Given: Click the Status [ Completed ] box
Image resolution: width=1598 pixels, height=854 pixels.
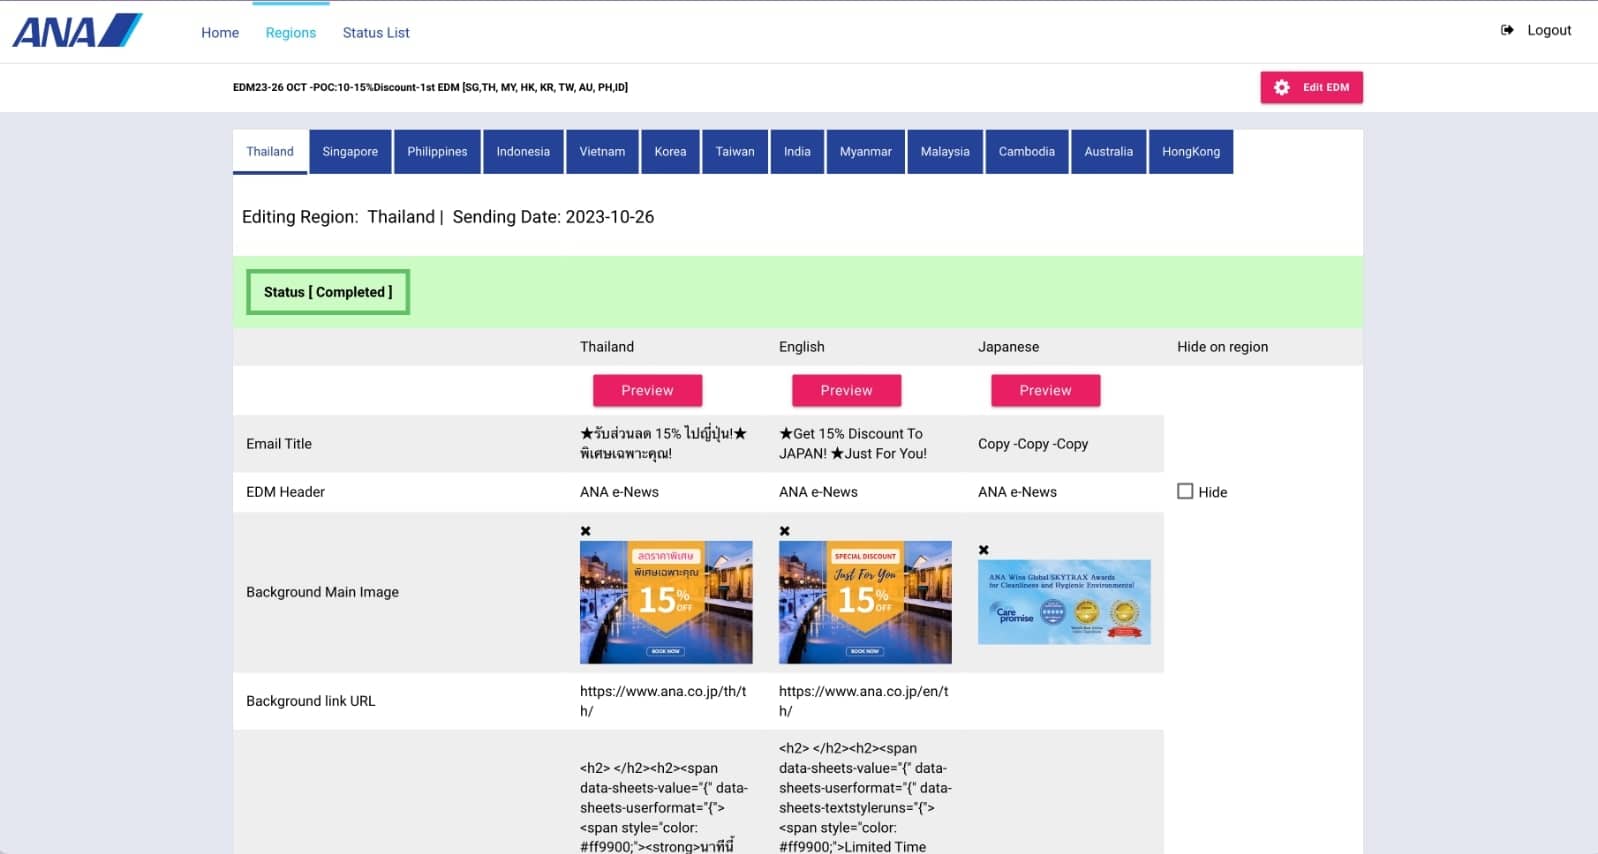Looking at the screenshot, I should coord(328,292).
